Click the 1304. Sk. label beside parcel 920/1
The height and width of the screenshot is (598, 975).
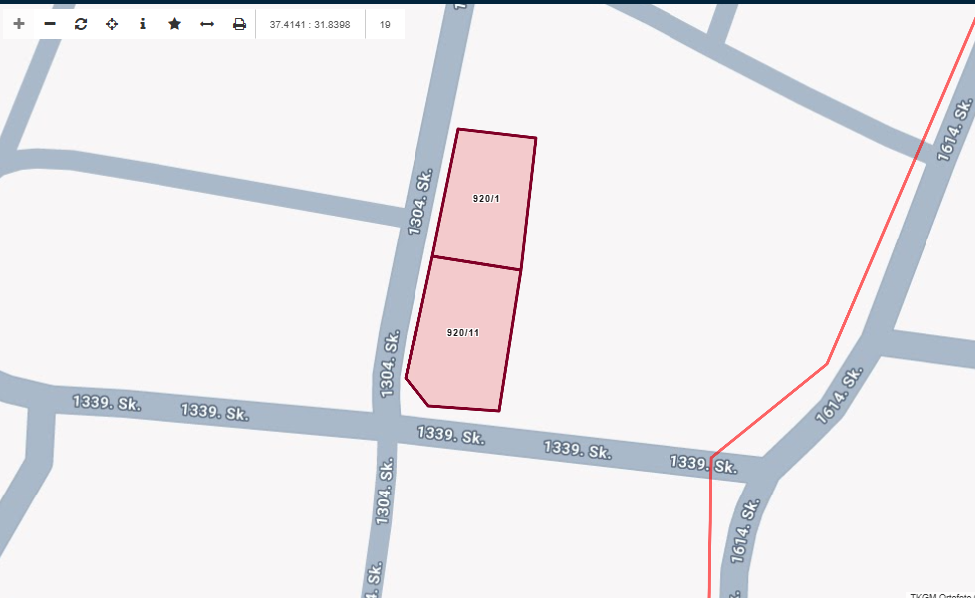click(421, 202)
